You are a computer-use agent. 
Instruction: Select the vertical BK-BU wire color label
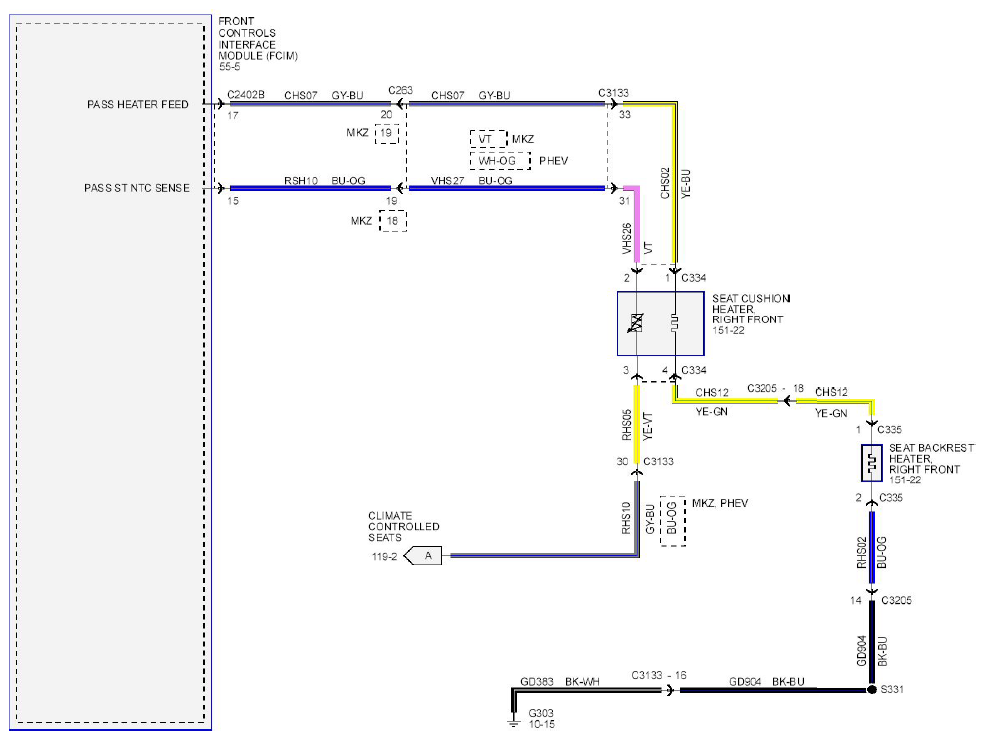coord(882,651)
